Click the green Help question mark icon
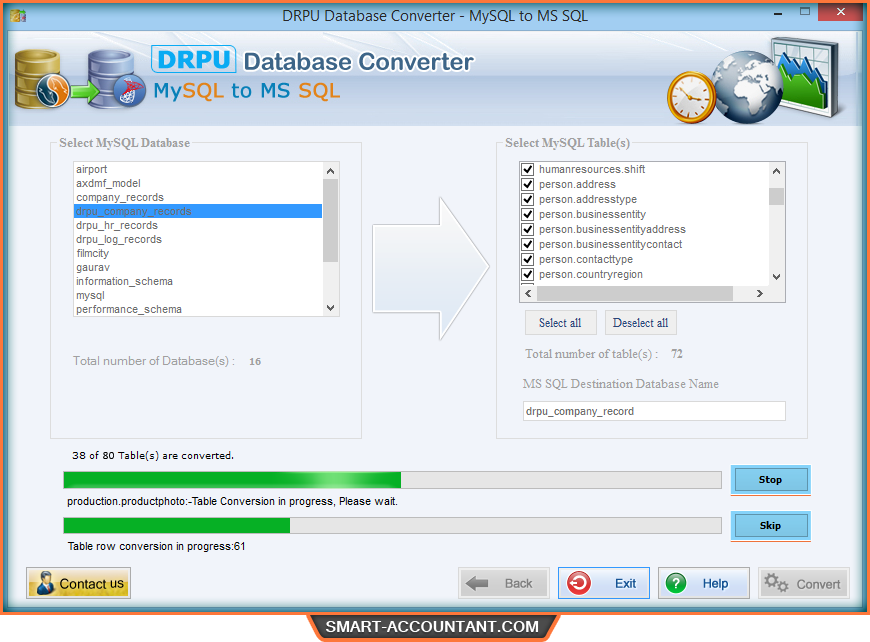 click(676, 583)
